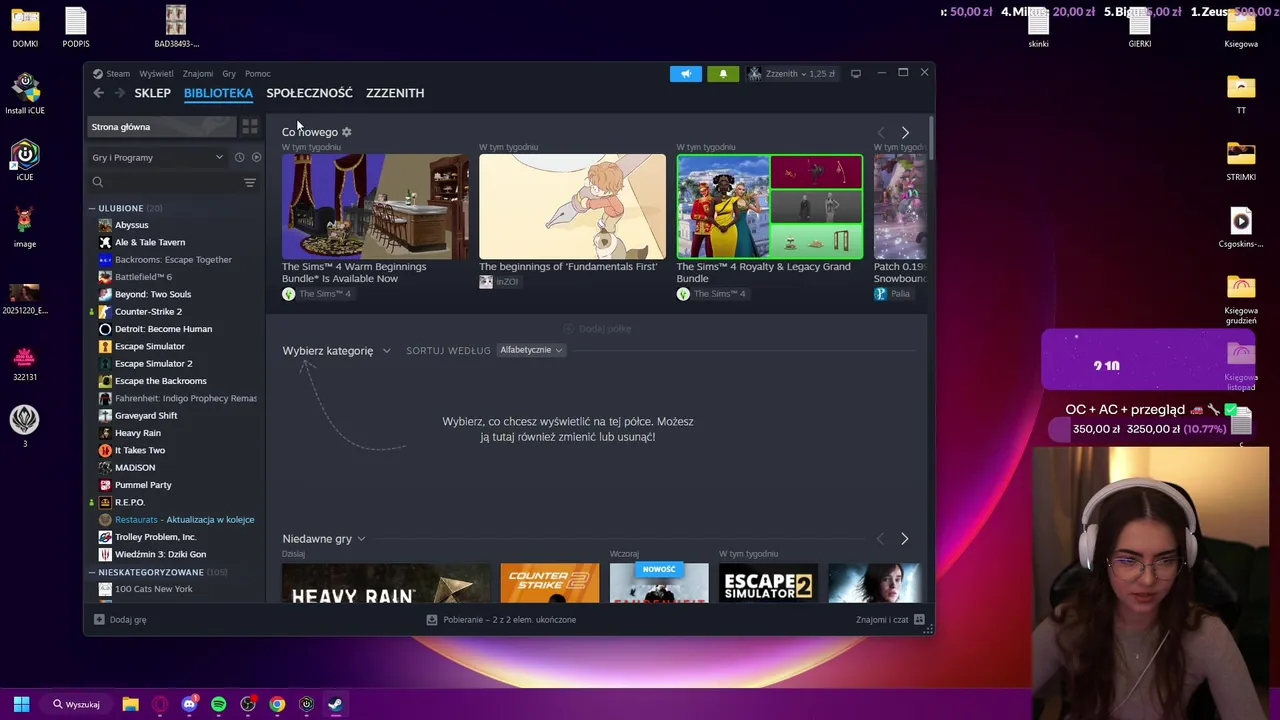Image resolution: width=1280 pixels, height=720 pixels.
Task: Open Sims 4 Warm Beginnings news thumbnail
Action: point(375,207)
